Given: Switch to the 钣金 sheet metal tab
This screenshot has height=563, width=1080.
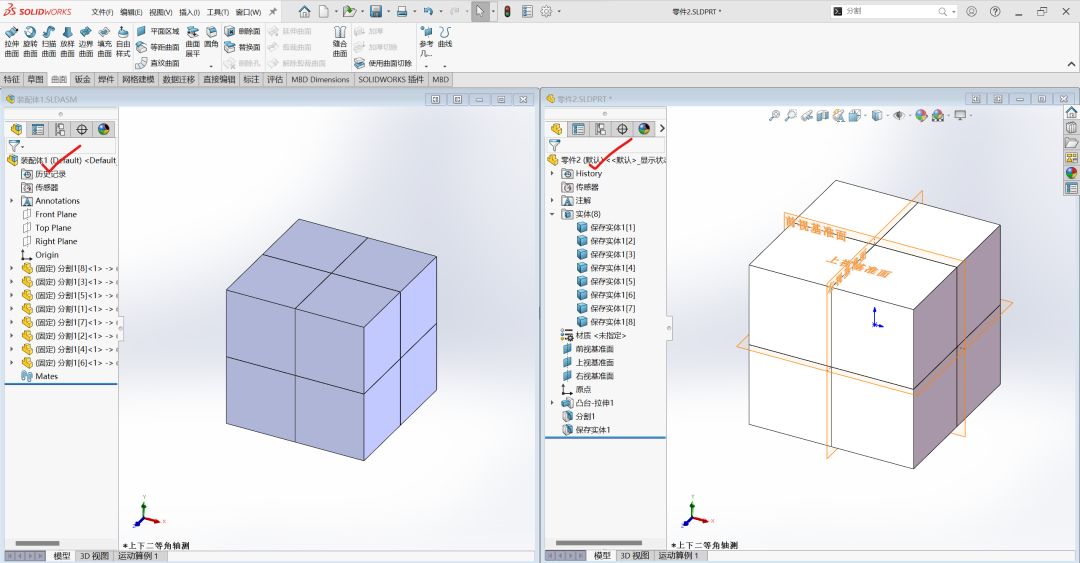Looking at the screenshot, I should click(x=82, y=79).
